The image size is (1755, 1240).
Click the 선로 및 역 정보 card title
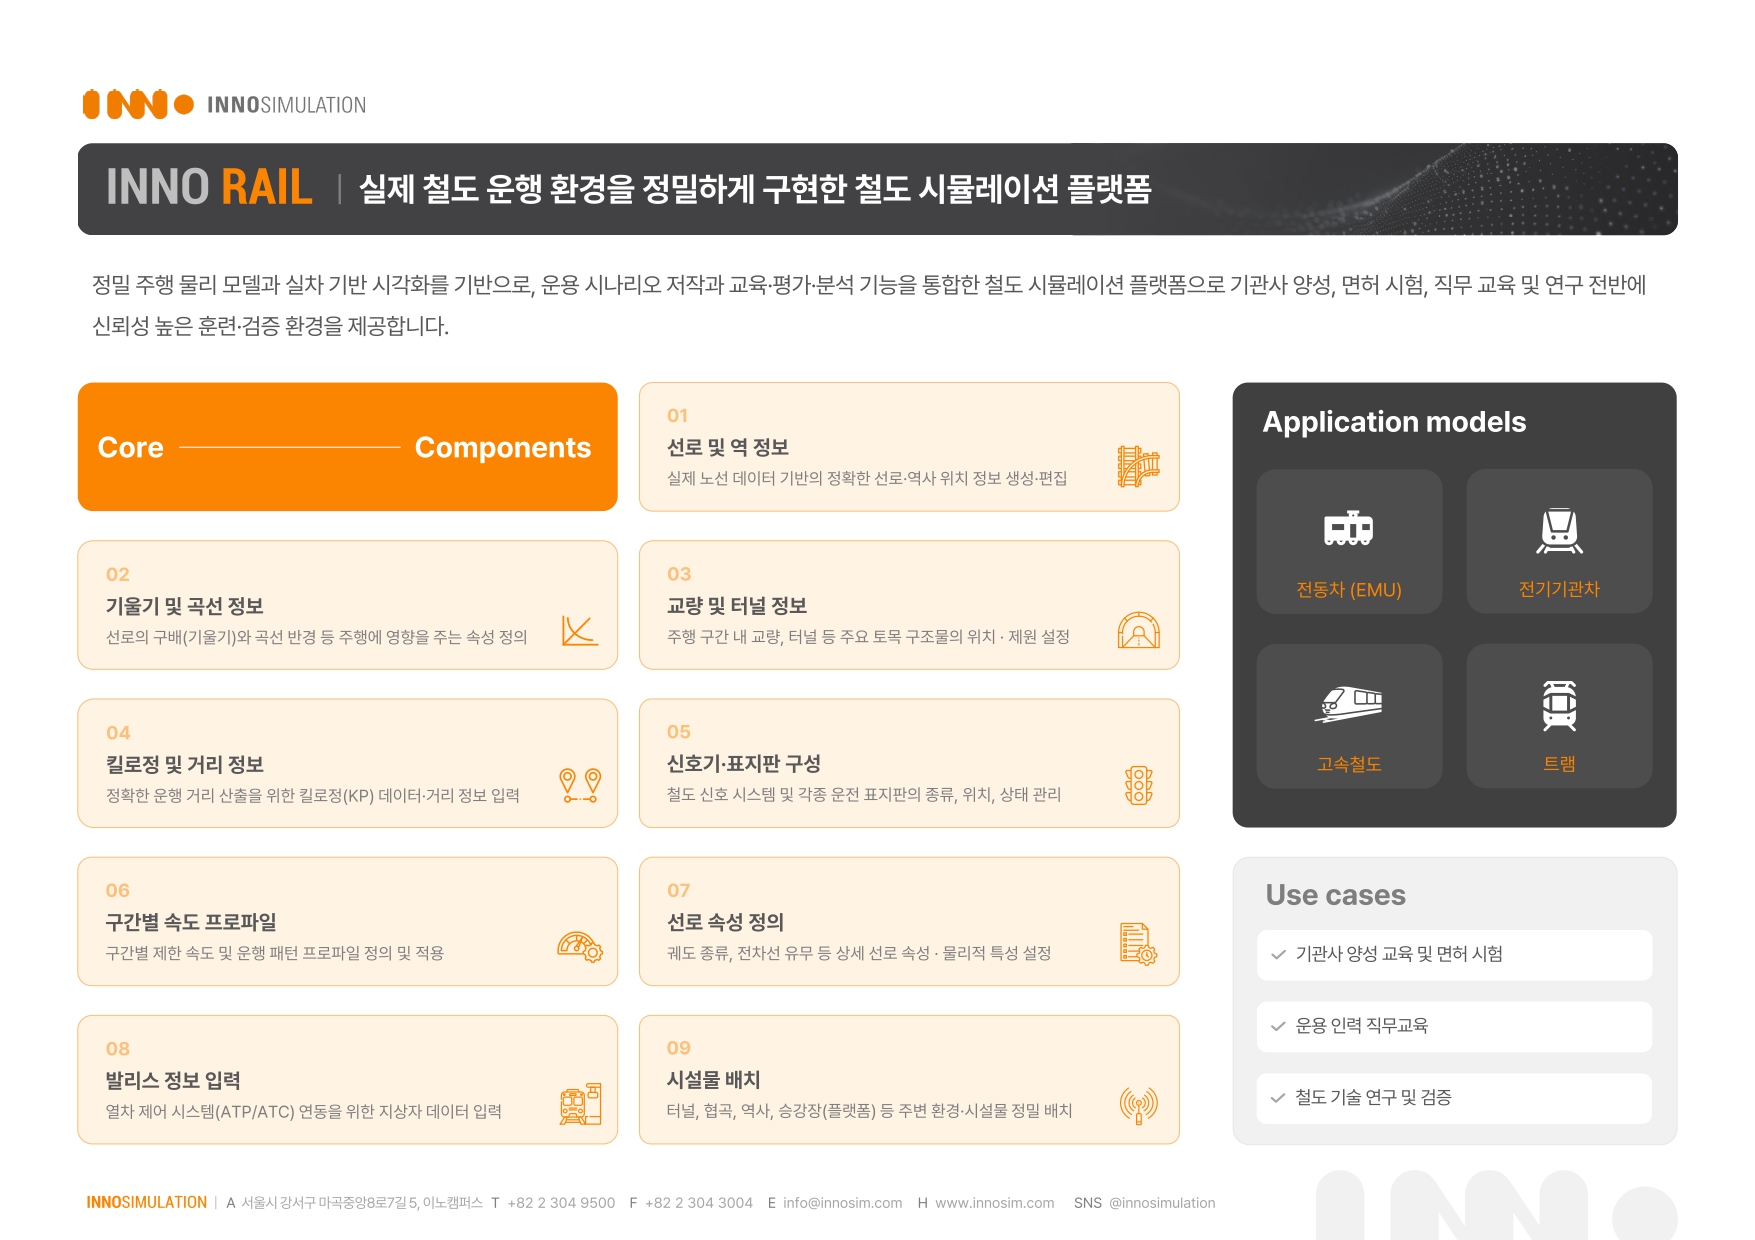(x=728, y=447)
